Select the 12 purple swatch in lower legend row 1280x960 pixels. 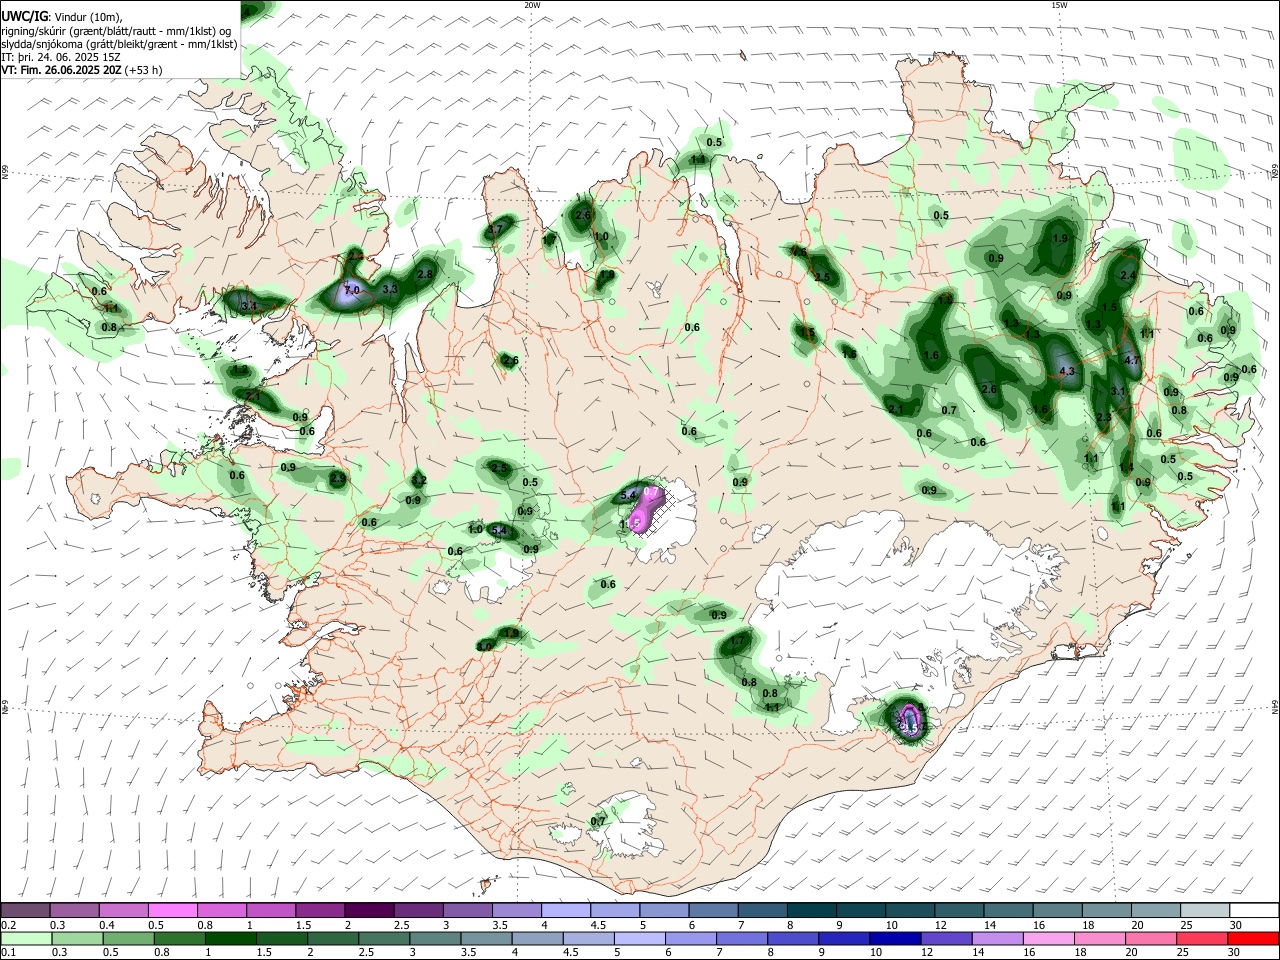tap(945, 938)
